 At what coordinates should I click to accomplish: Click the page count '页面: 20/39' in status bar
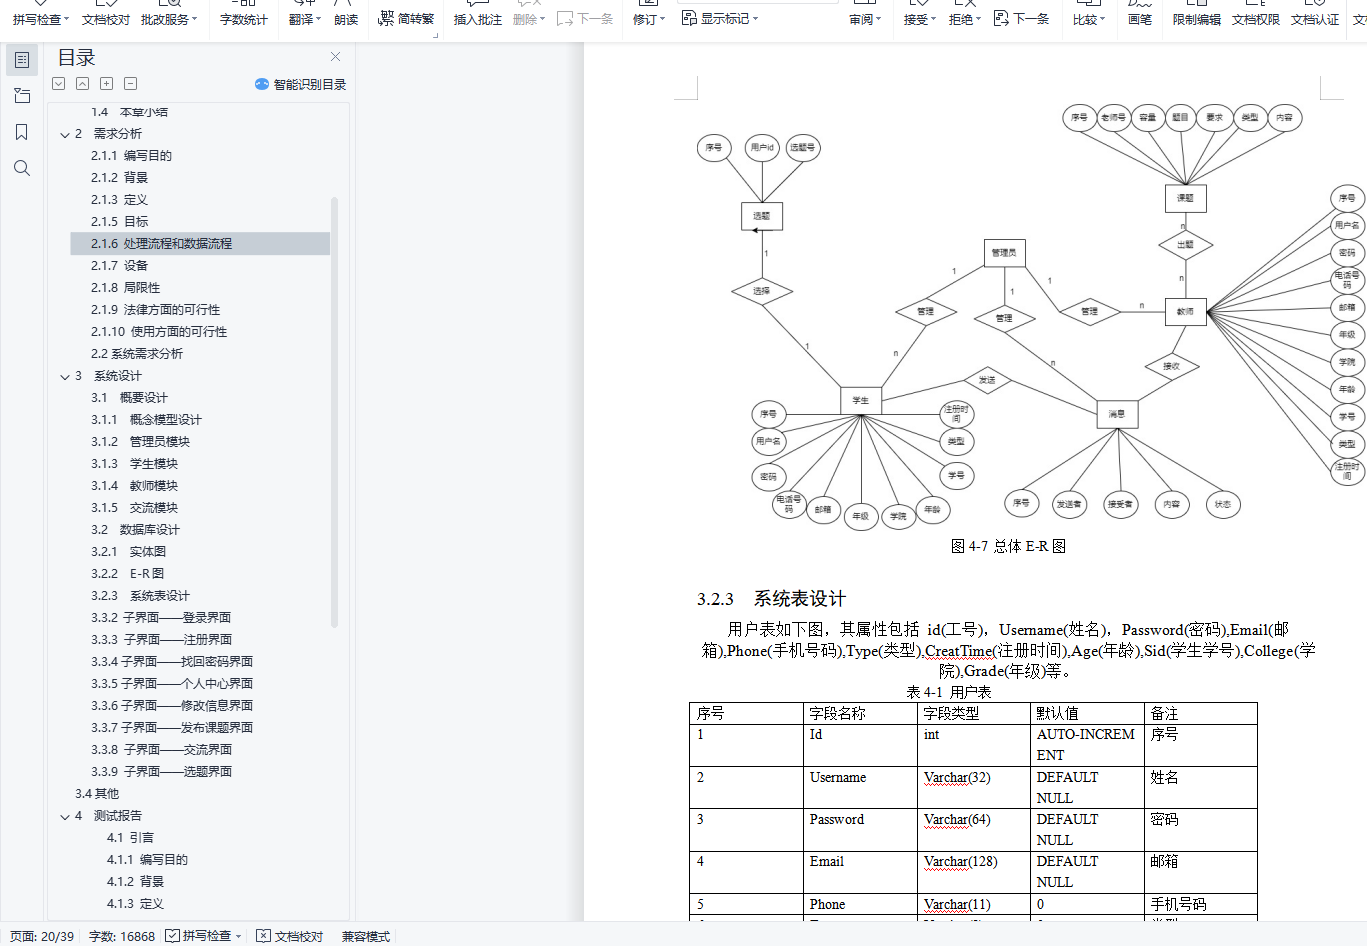tap(42, 937)
